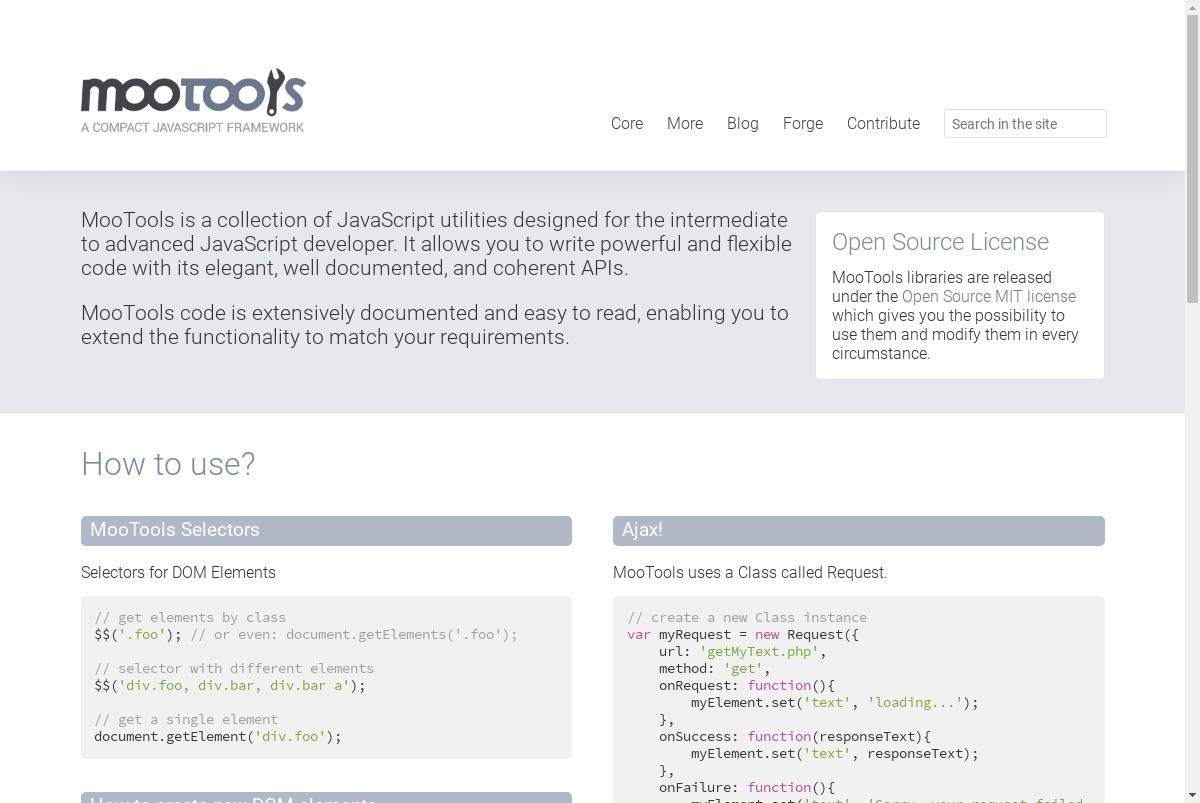Click the Ajax! section header
Screen dimensions: 1200x803
tap(859, 531)
